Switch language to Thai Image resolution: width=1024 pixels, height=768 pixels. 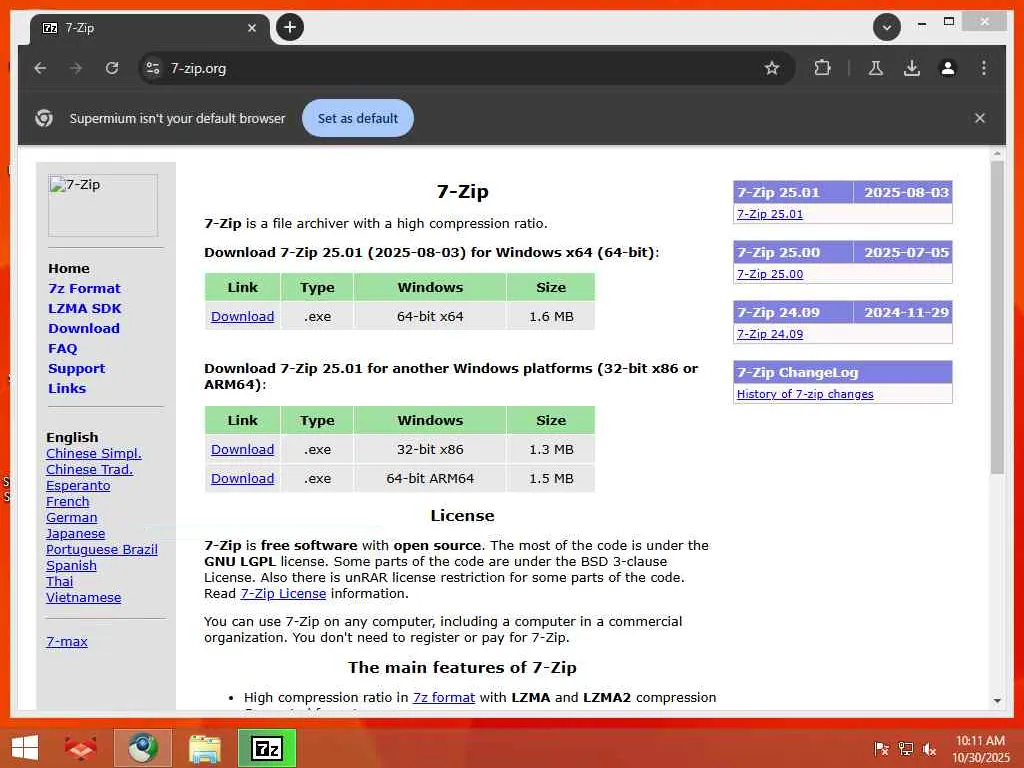pos(59,581)
